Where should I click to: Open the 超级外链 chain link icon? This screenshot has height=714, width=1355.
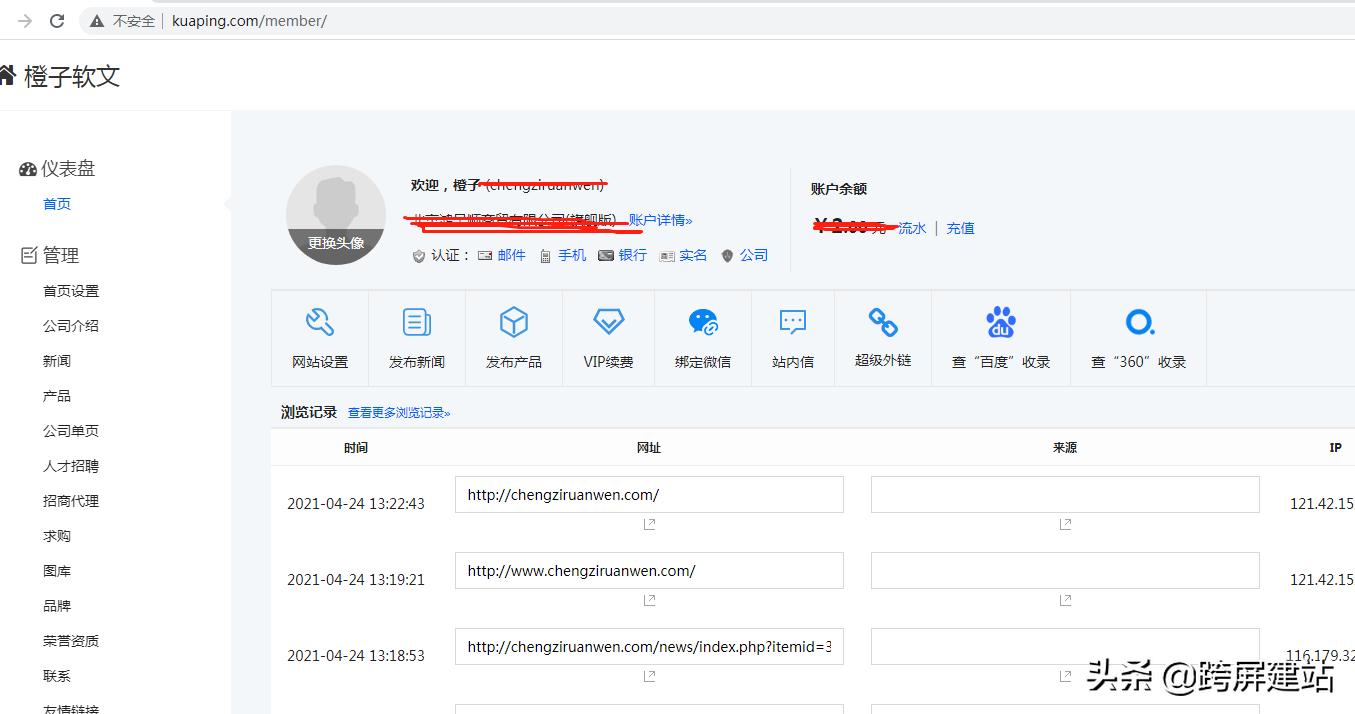coord(883,322)
